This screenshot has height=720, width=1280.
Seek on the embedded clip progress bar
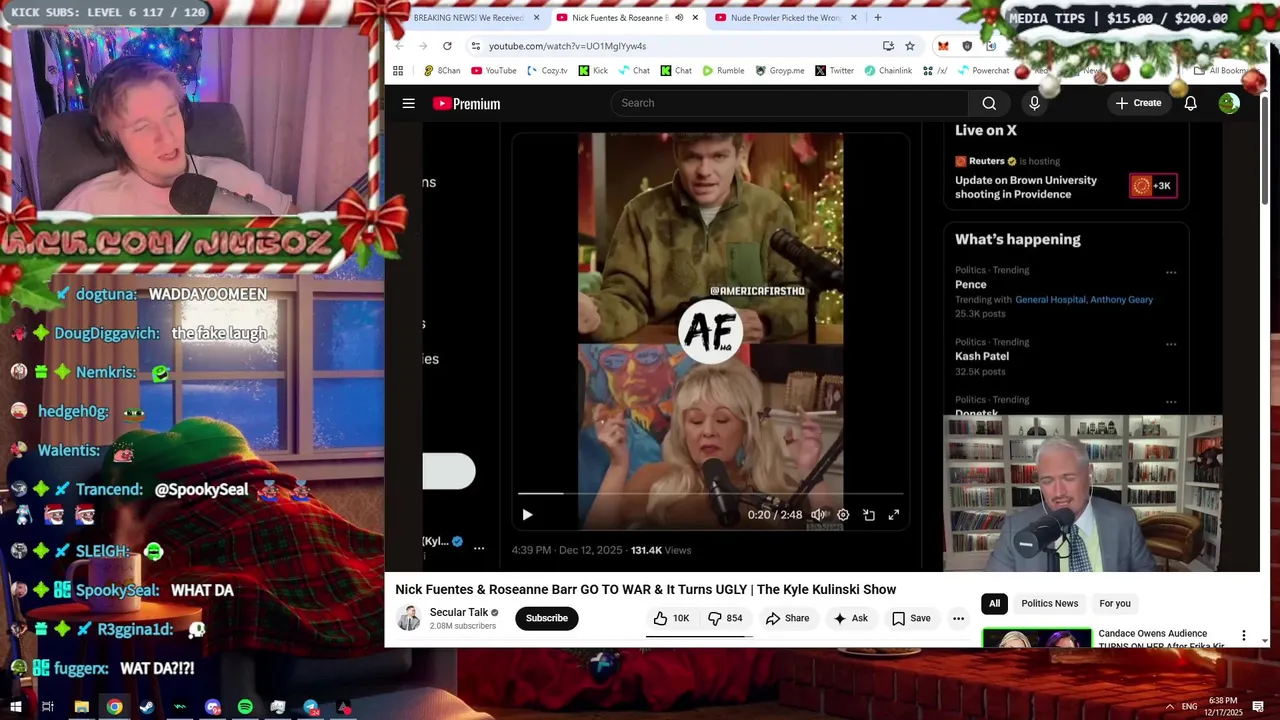coord(710,494)
